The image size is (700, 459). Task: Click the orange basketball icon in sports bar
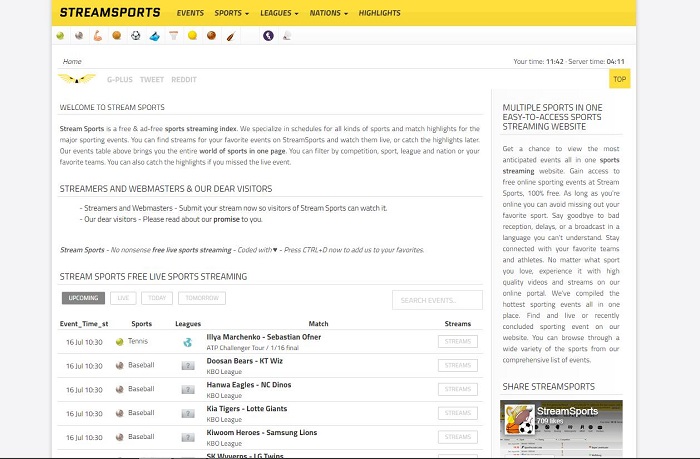(x=117, y=35)
